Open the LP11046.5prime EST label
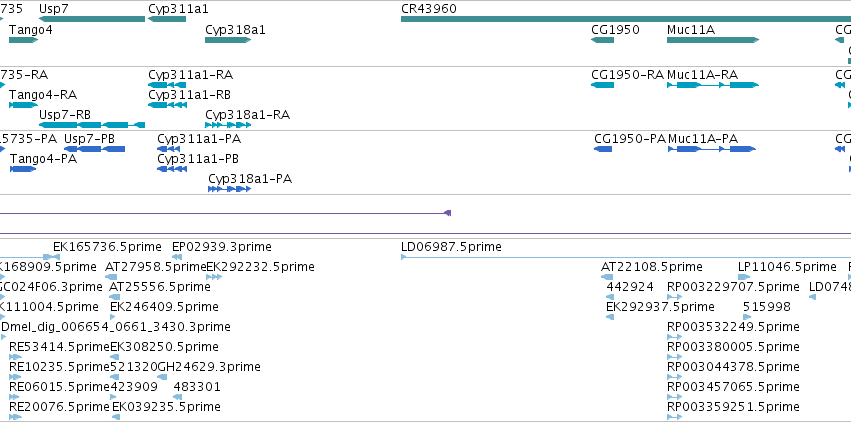The width and height of the screenshot is (851, 422). (787, 267)
